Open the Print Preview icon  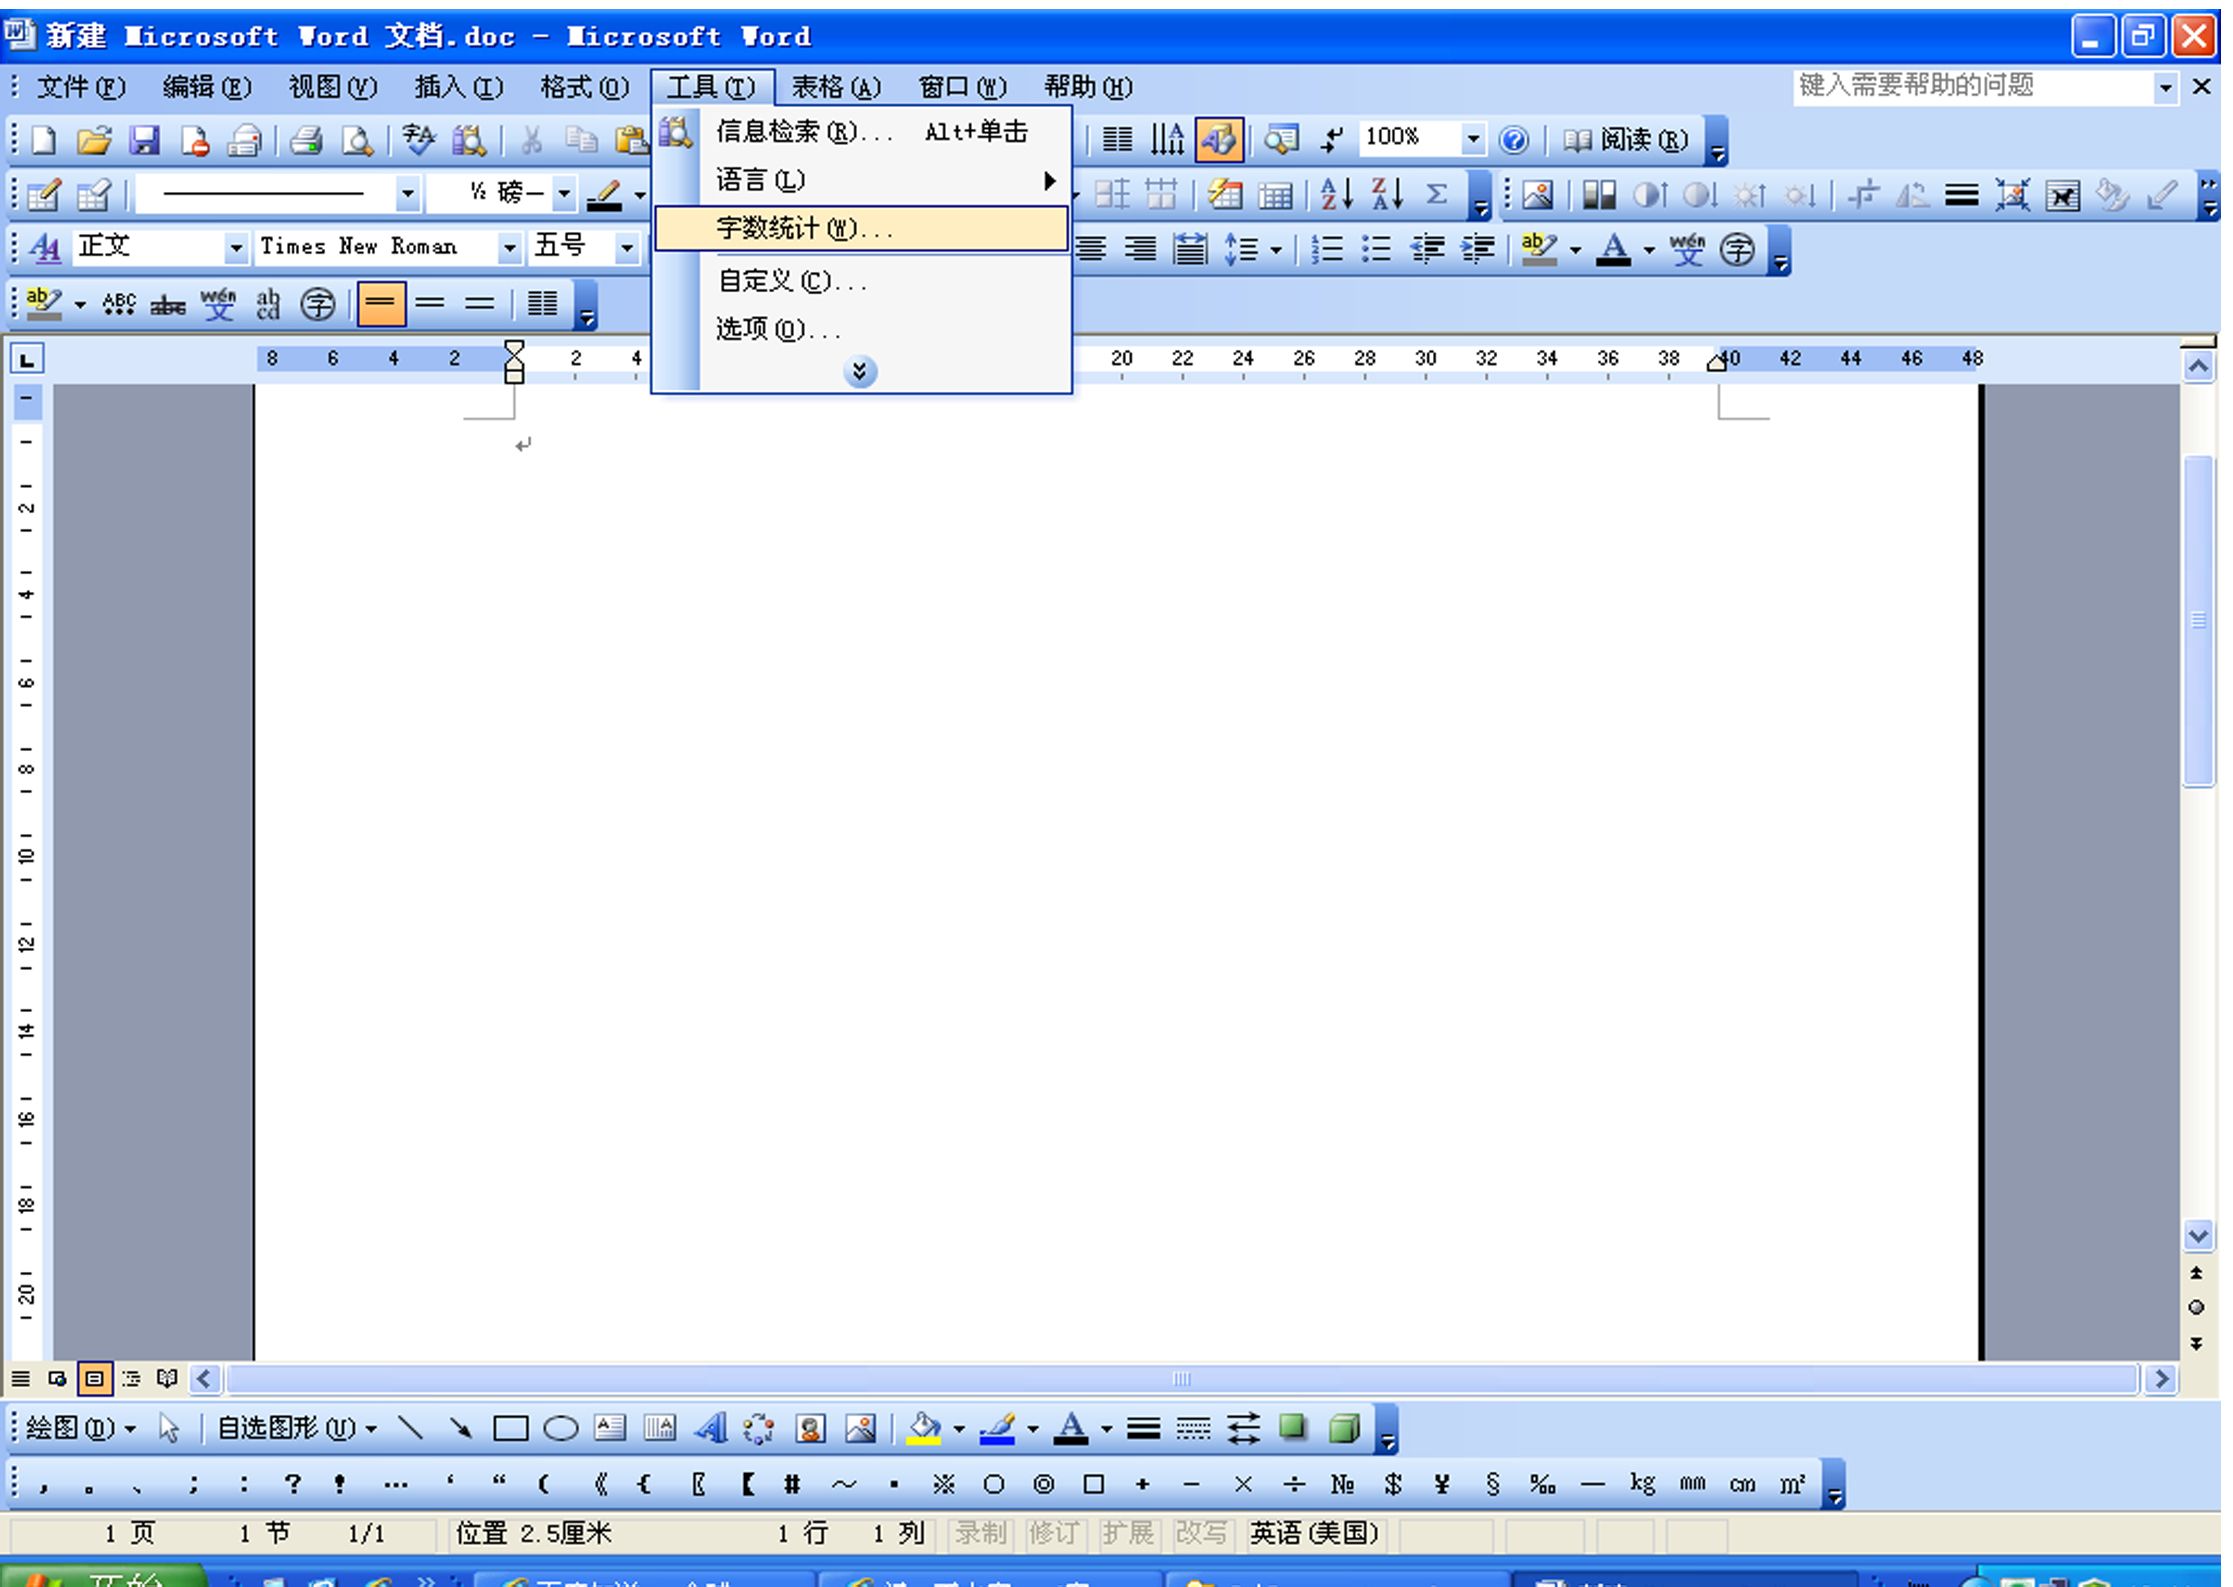(x=357, y=140)
